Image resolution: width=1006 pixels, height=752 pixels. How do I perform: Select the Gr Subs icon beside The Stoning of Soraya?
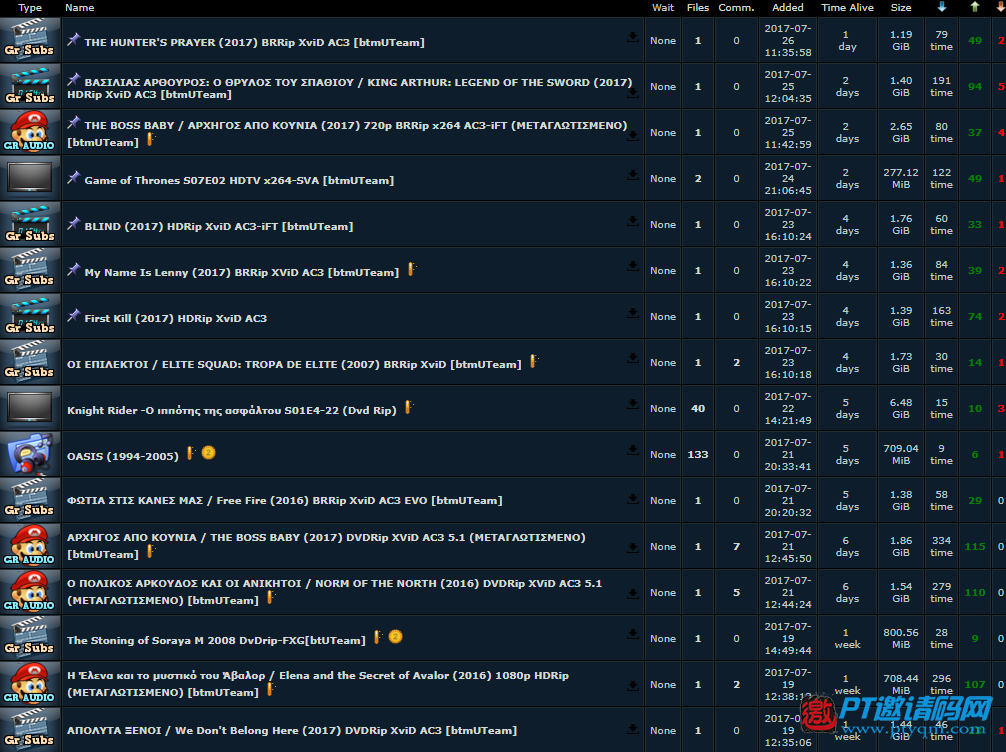click(30, 638)
